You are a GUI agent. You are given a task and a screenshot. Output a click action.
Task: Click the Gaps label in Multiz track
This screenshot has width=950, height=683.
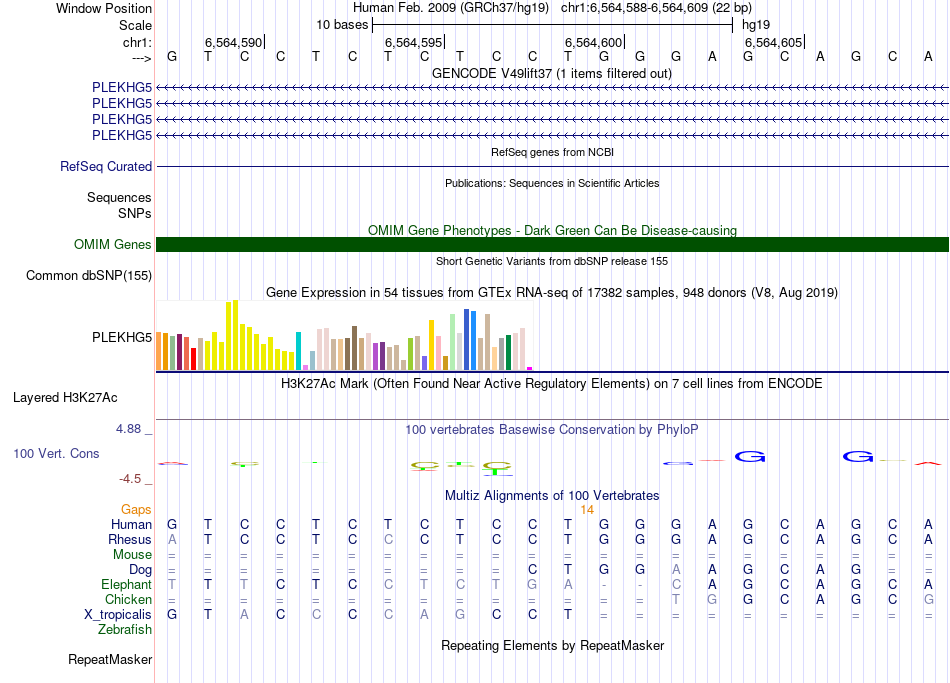pyautogui.click(x=136, y=510)
